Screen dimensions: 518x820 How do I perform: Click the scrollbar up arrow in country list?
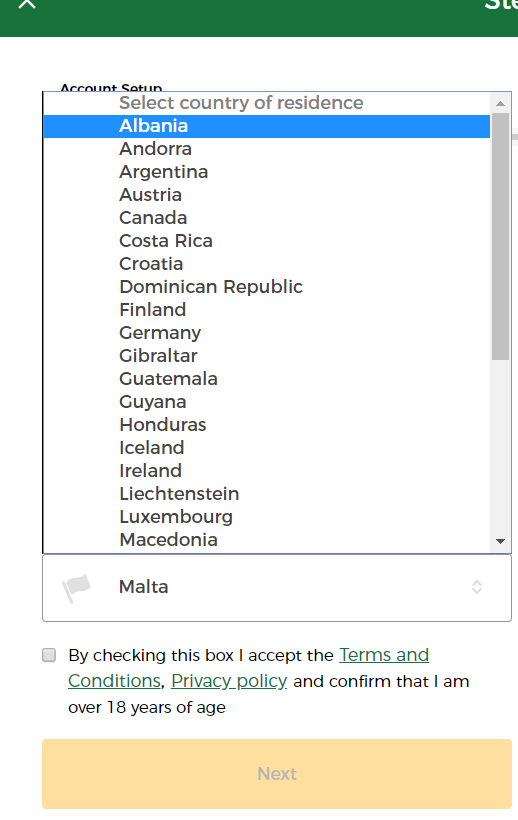pos(500,103)
